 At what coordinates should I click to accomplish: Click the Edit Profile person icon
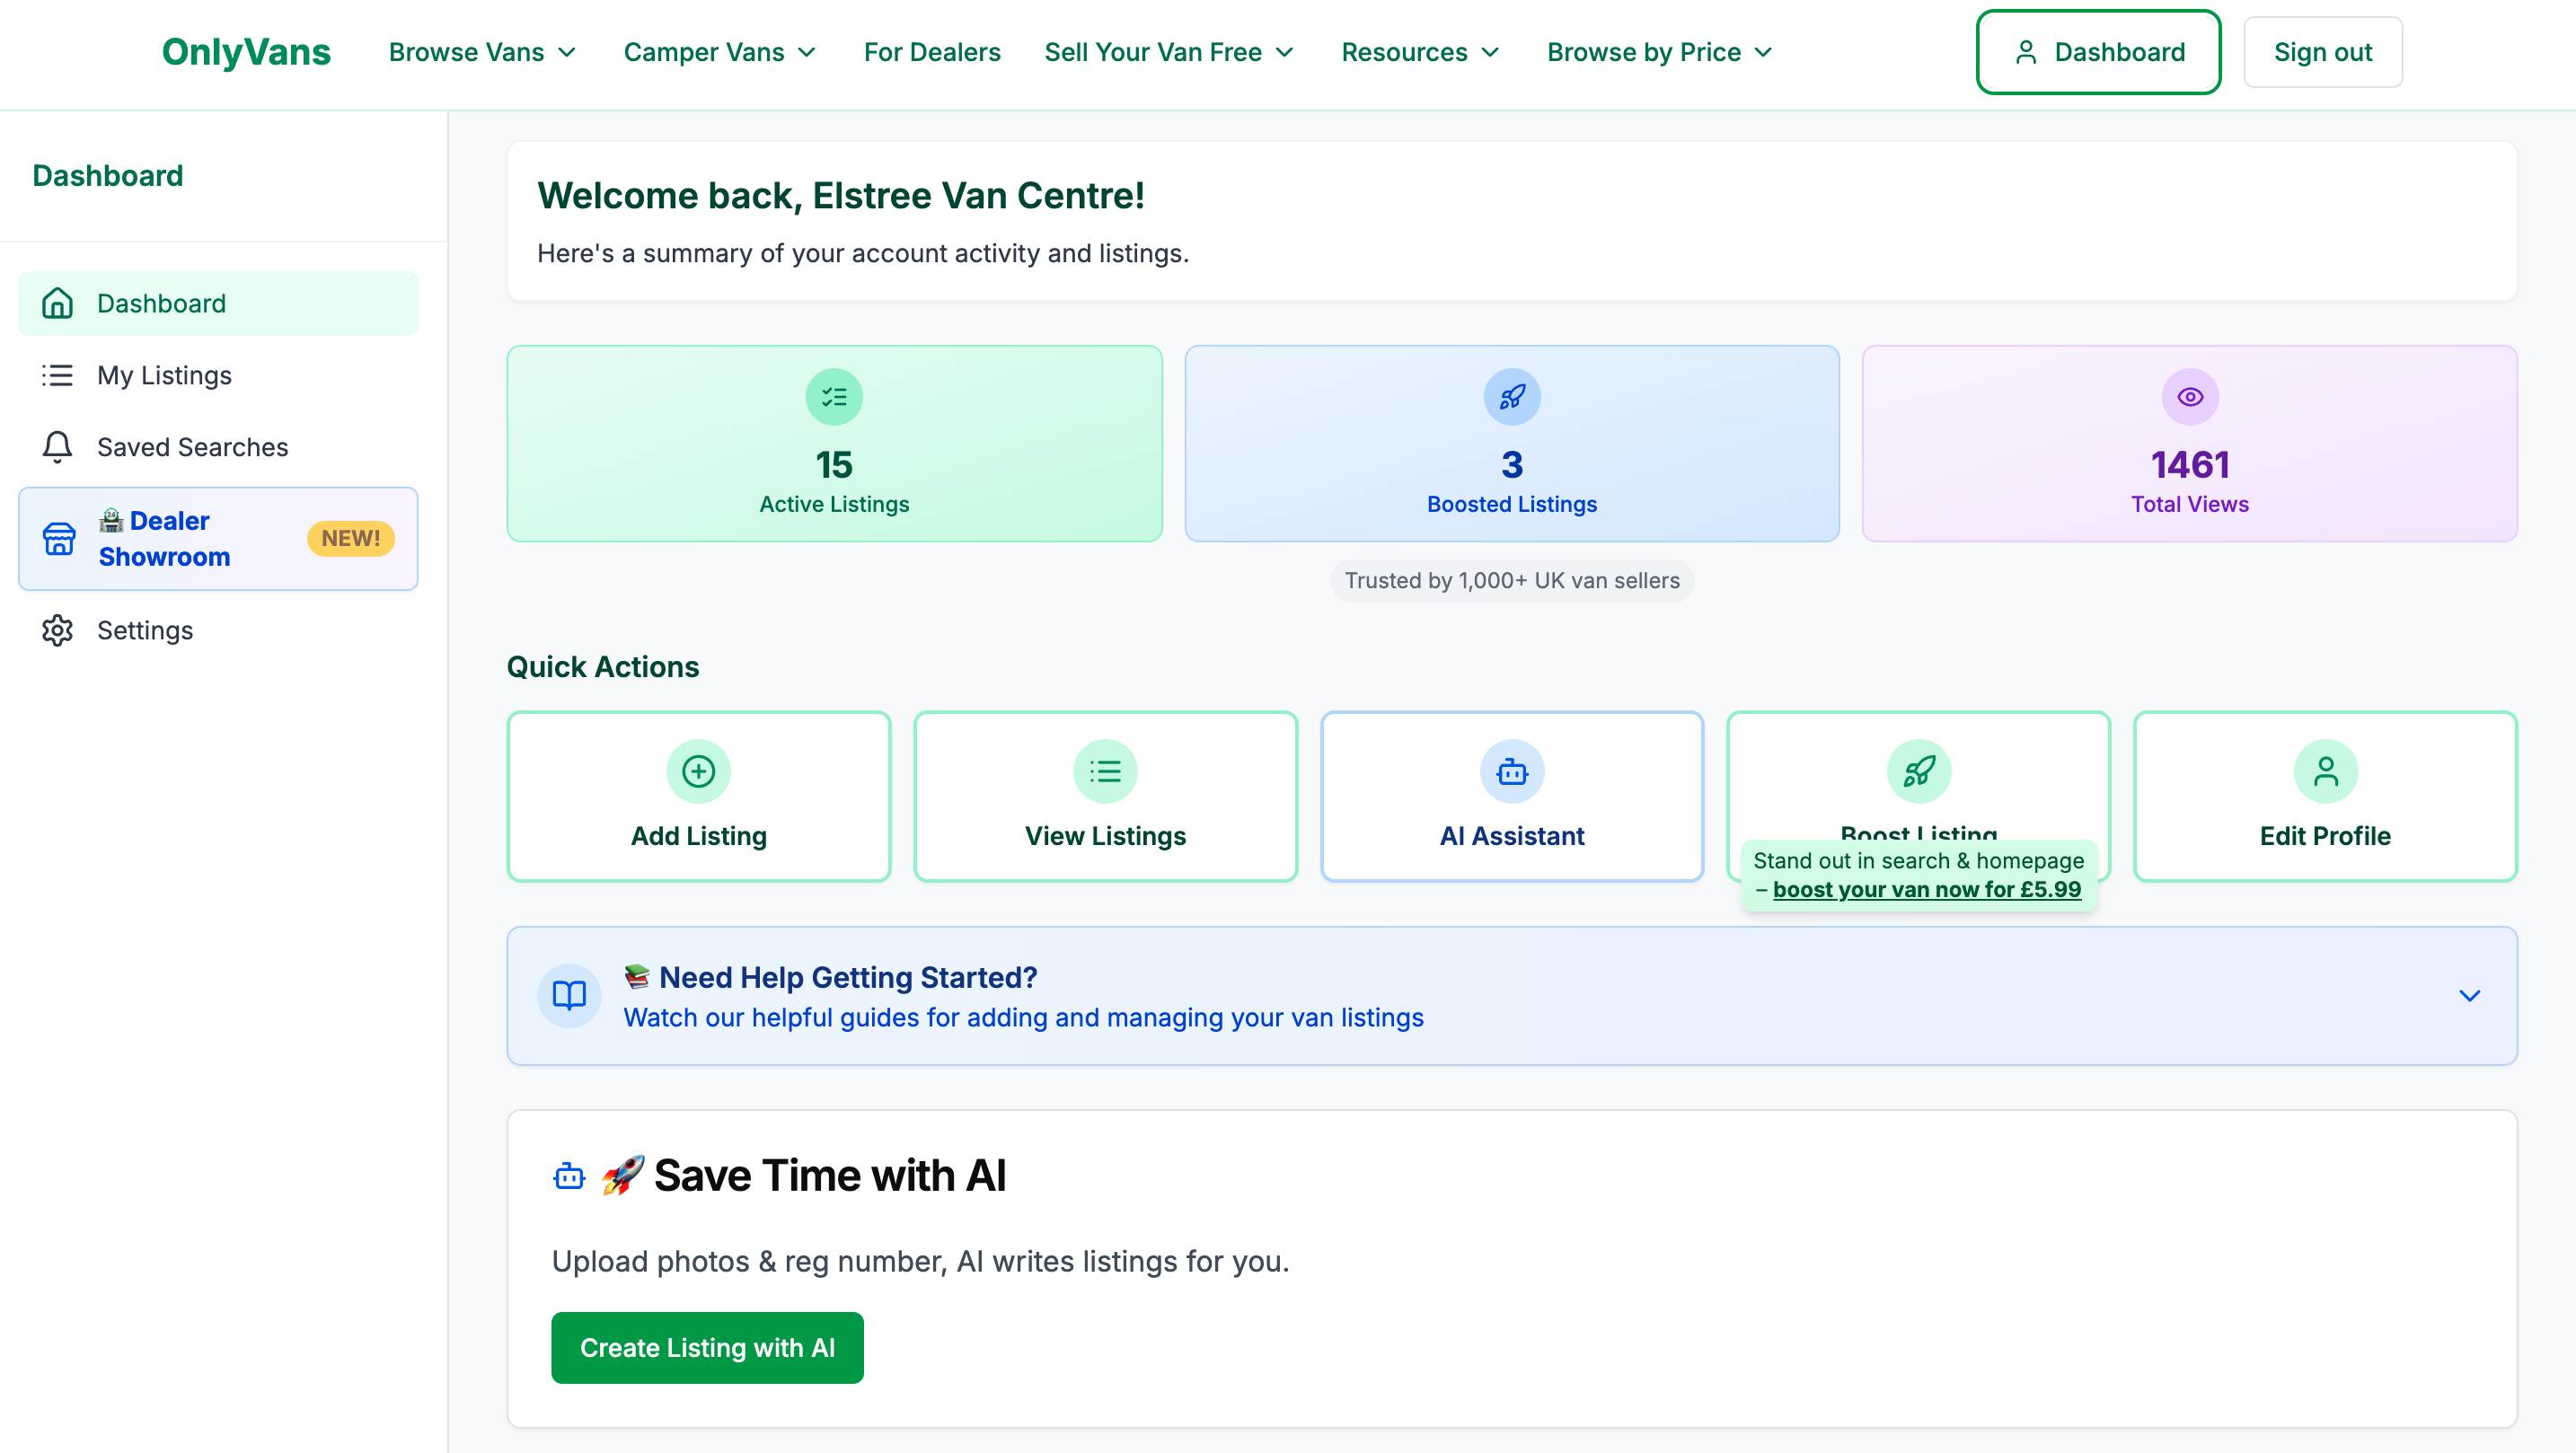tap(2325, 771)
